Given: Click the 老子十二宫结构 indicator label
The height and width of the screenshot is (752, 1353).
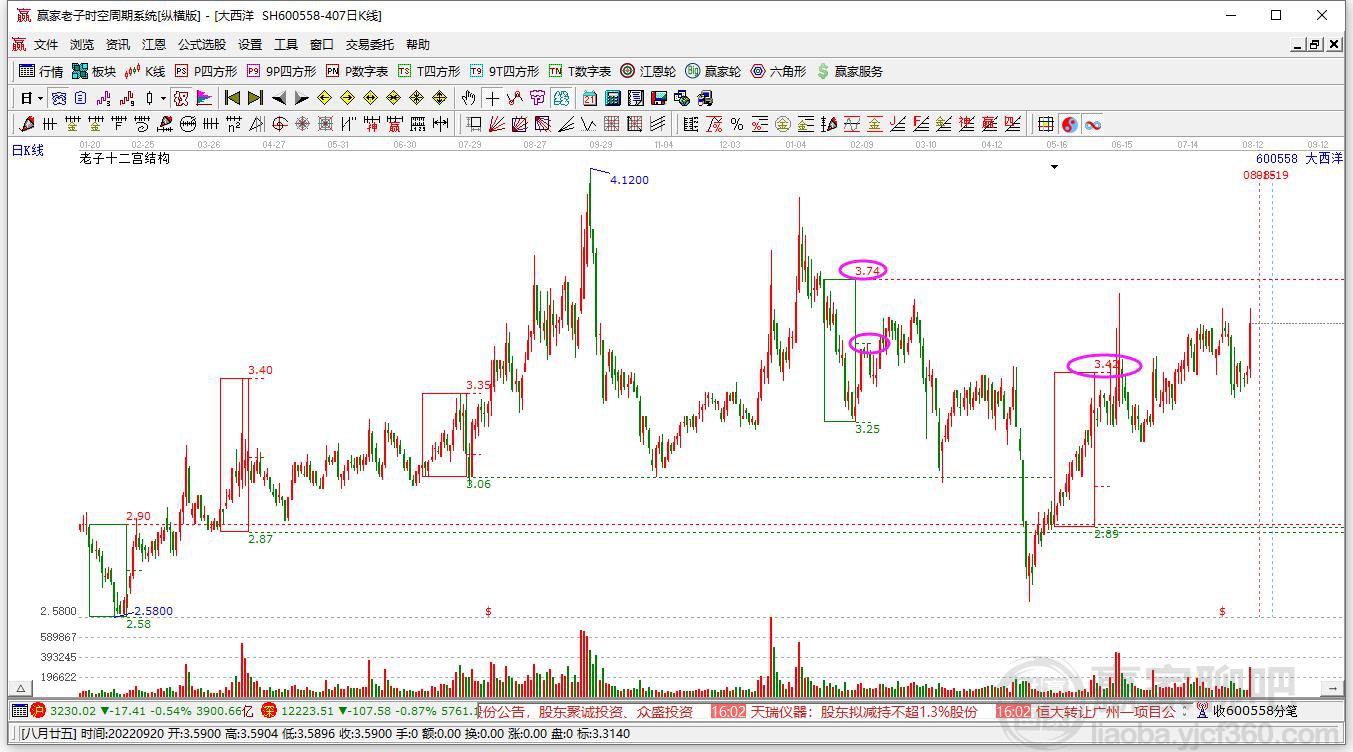Looking at the screenshot, I should 125,158.
